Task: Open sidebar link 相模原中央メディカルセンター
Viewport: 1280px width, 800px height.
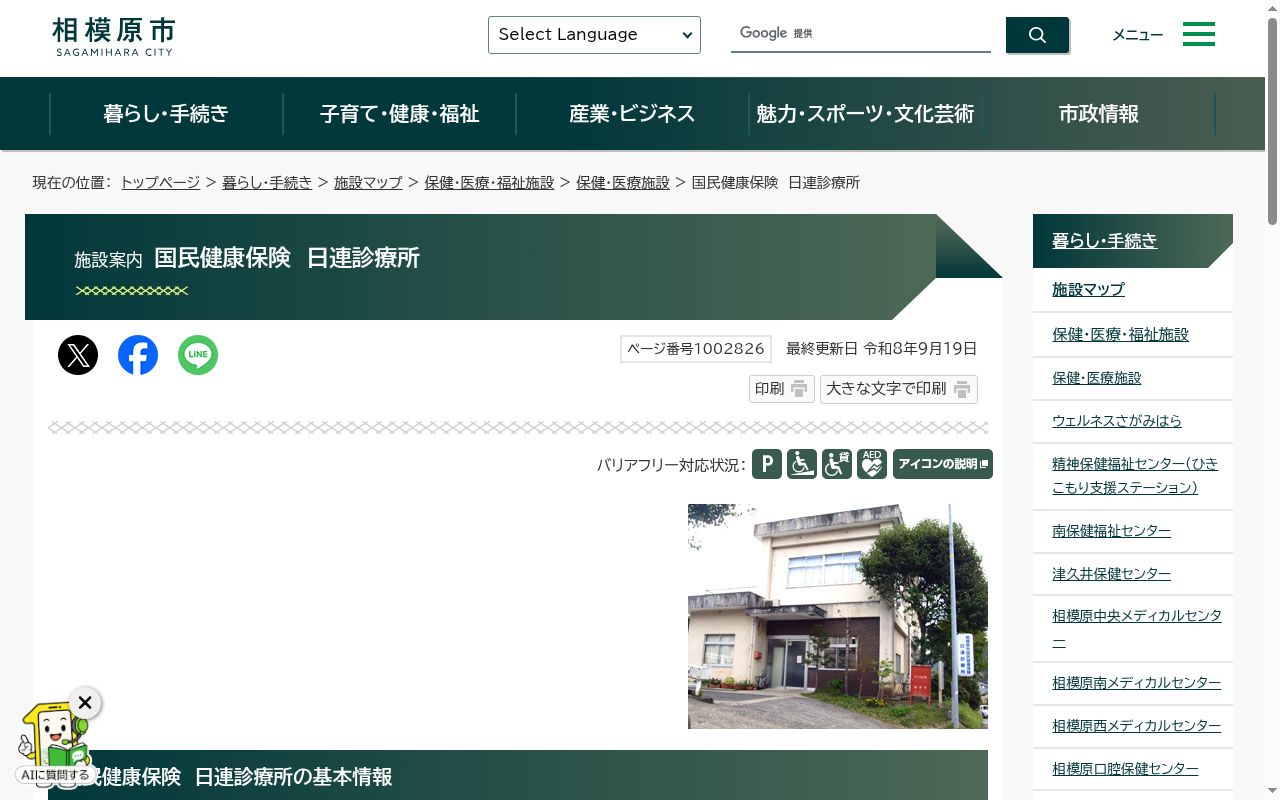Action: pos(1137,629)
